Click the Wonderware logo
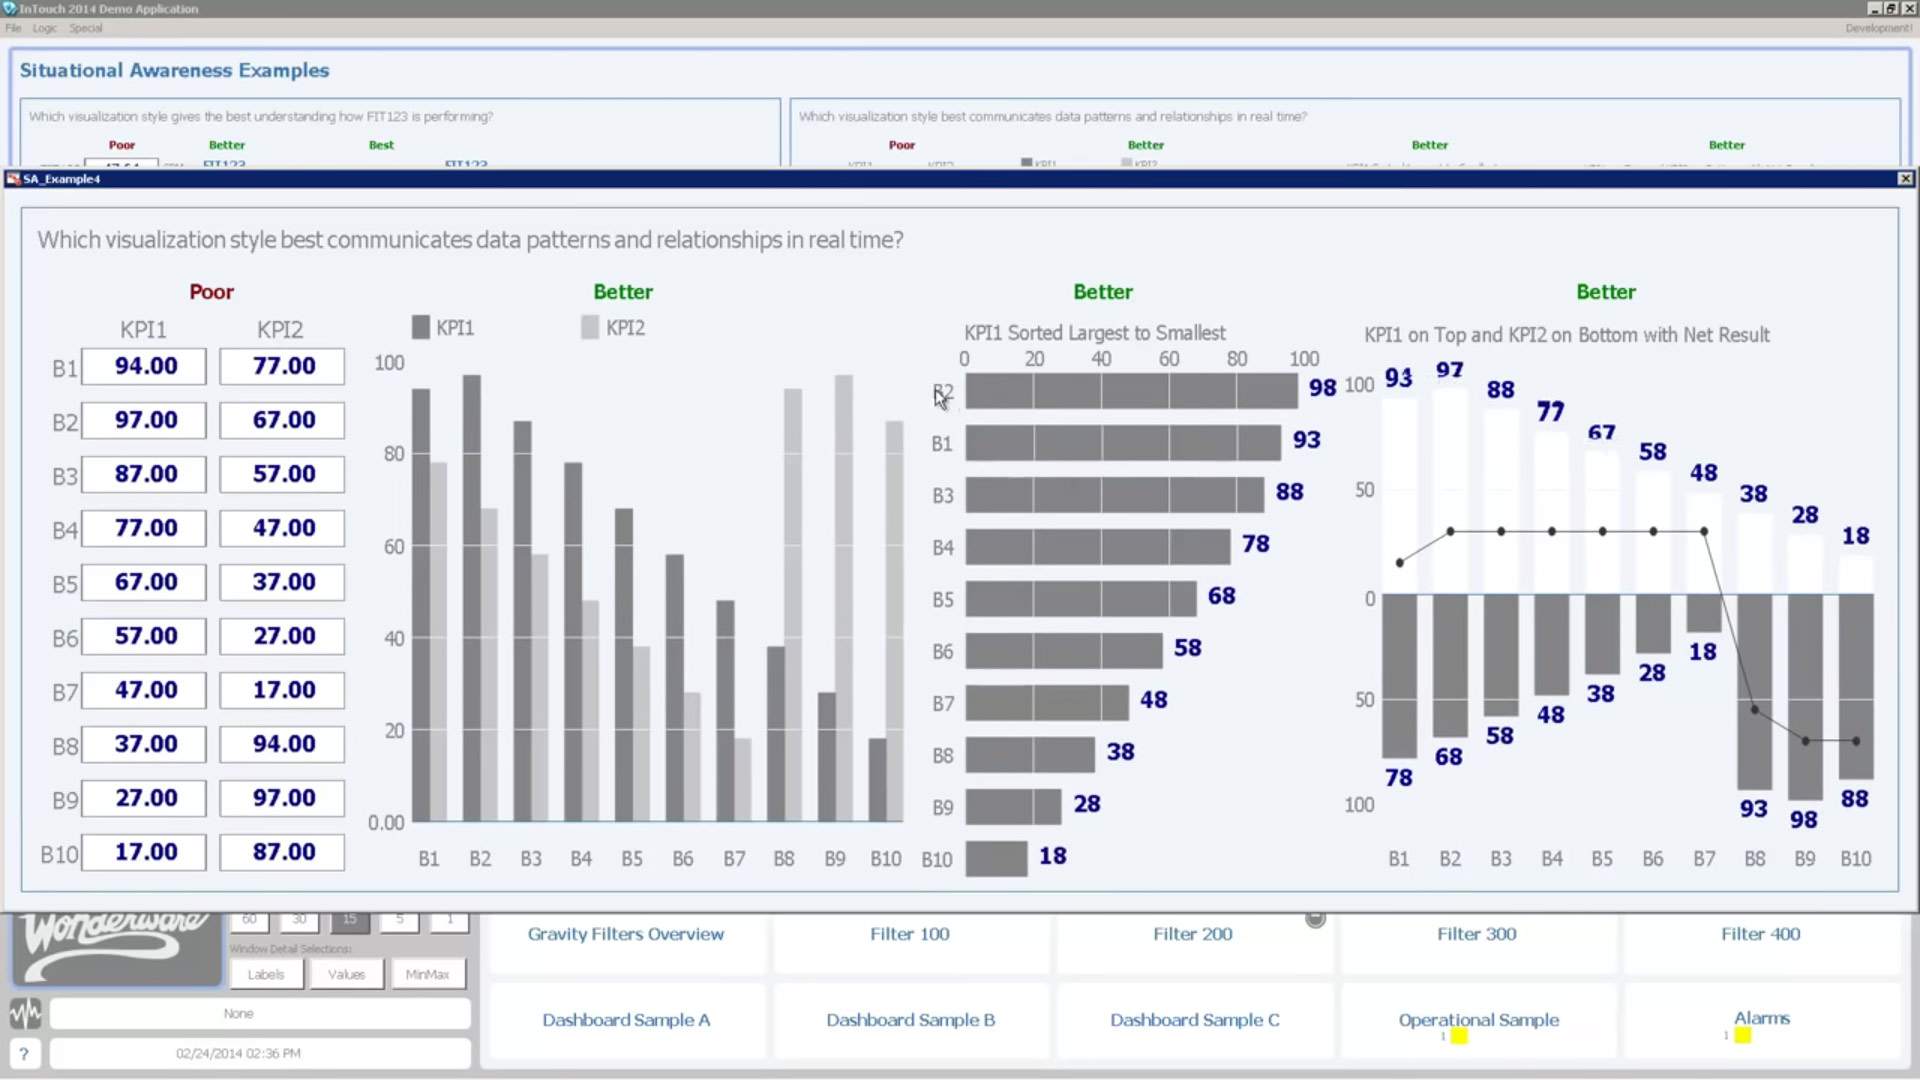Viewport: 1920px width, 1080px height. tap(117, 947)
